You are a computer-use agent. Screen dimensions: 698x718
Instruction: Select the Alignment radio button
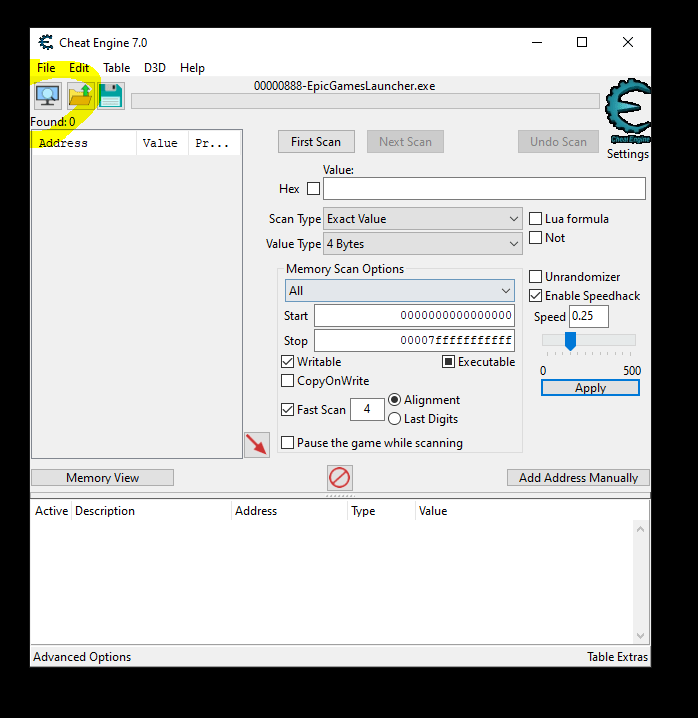[394, 400]
